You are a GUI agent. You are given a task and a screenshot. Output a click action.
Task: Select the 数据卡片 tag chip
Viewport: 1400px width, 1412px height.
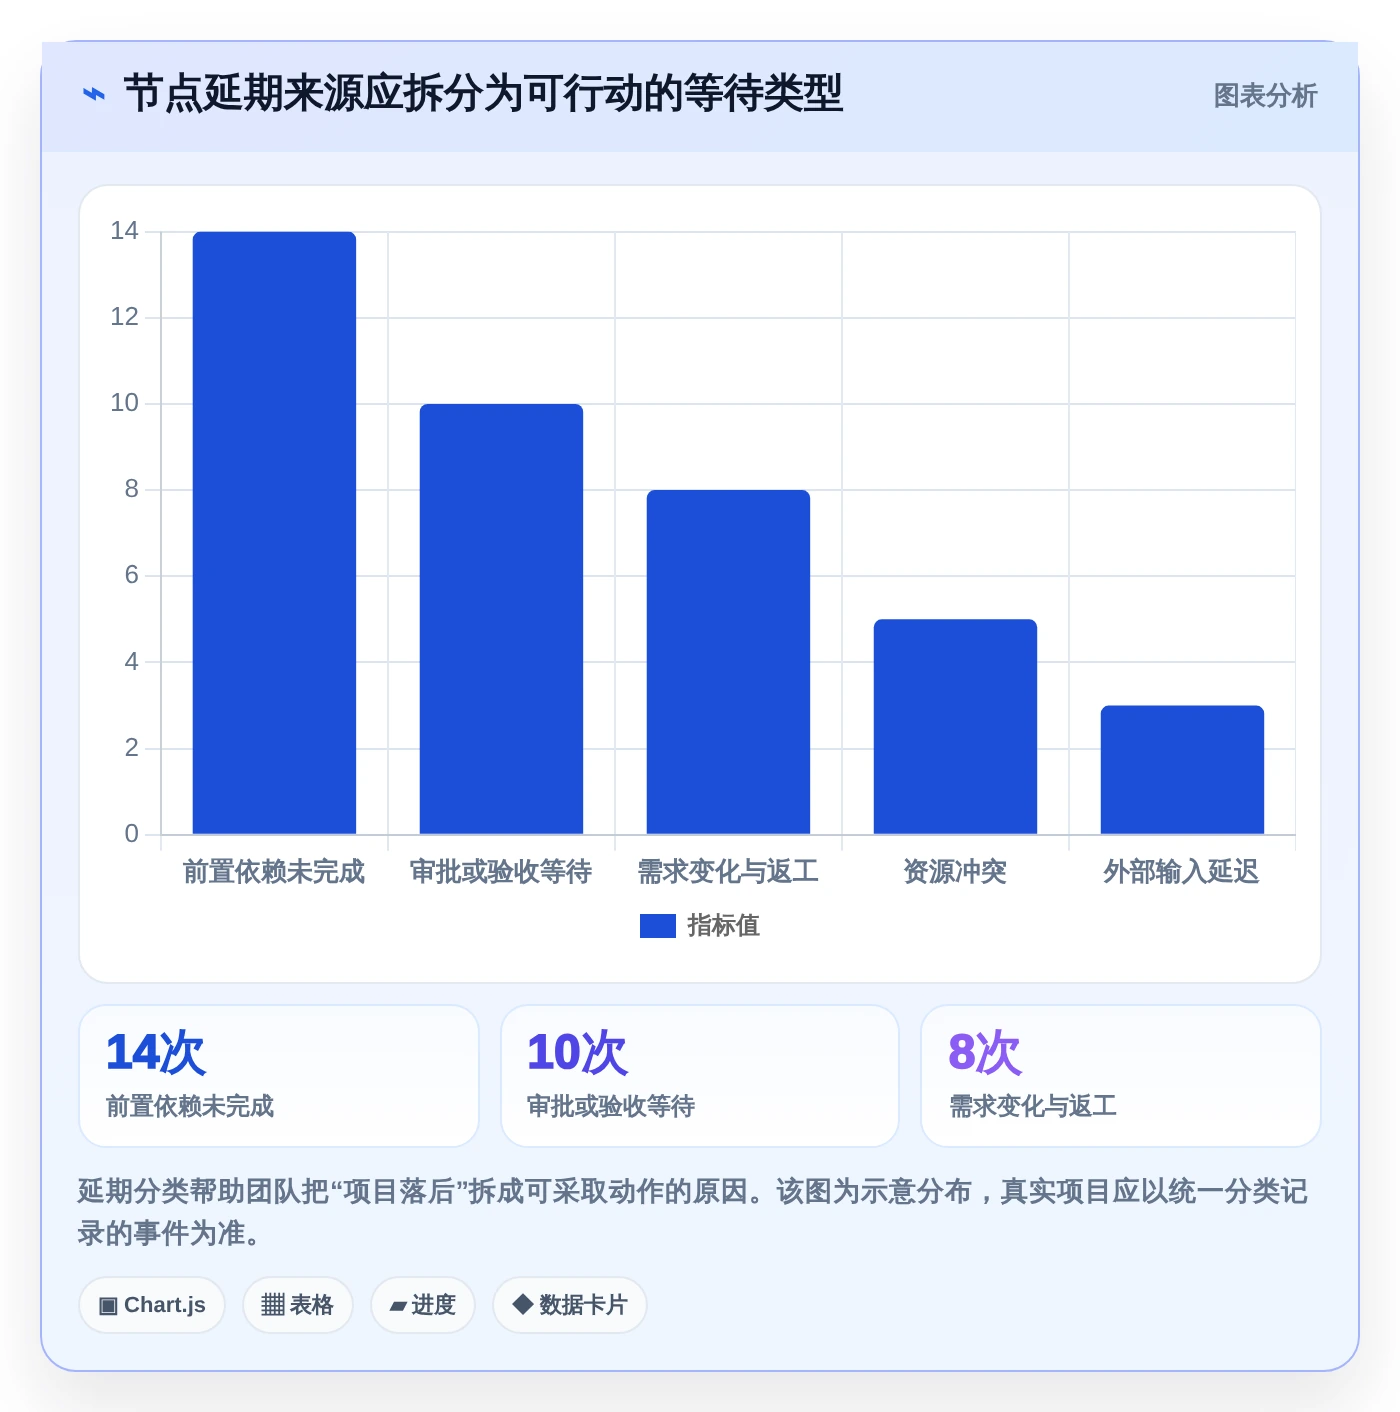coord(570,1305)
